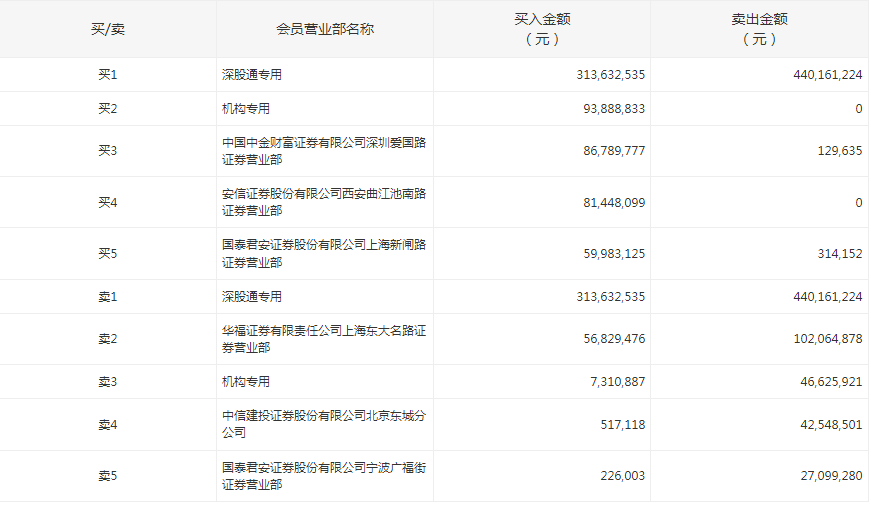Click the 买/卖 column header

click(x=108, y=29)
